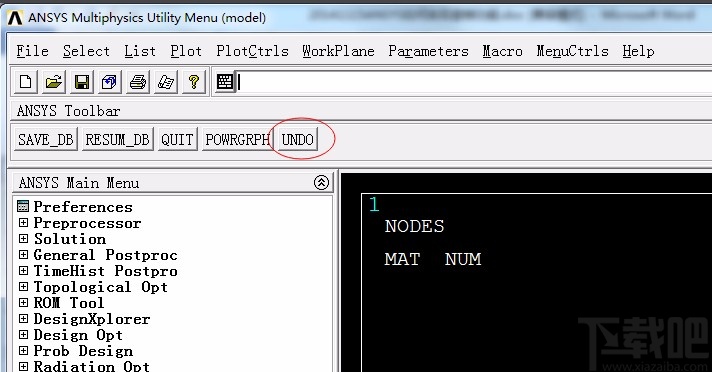Expand the Radiation Opt tree node
Viewport: 712px width, 372px height.
point(23,366)
